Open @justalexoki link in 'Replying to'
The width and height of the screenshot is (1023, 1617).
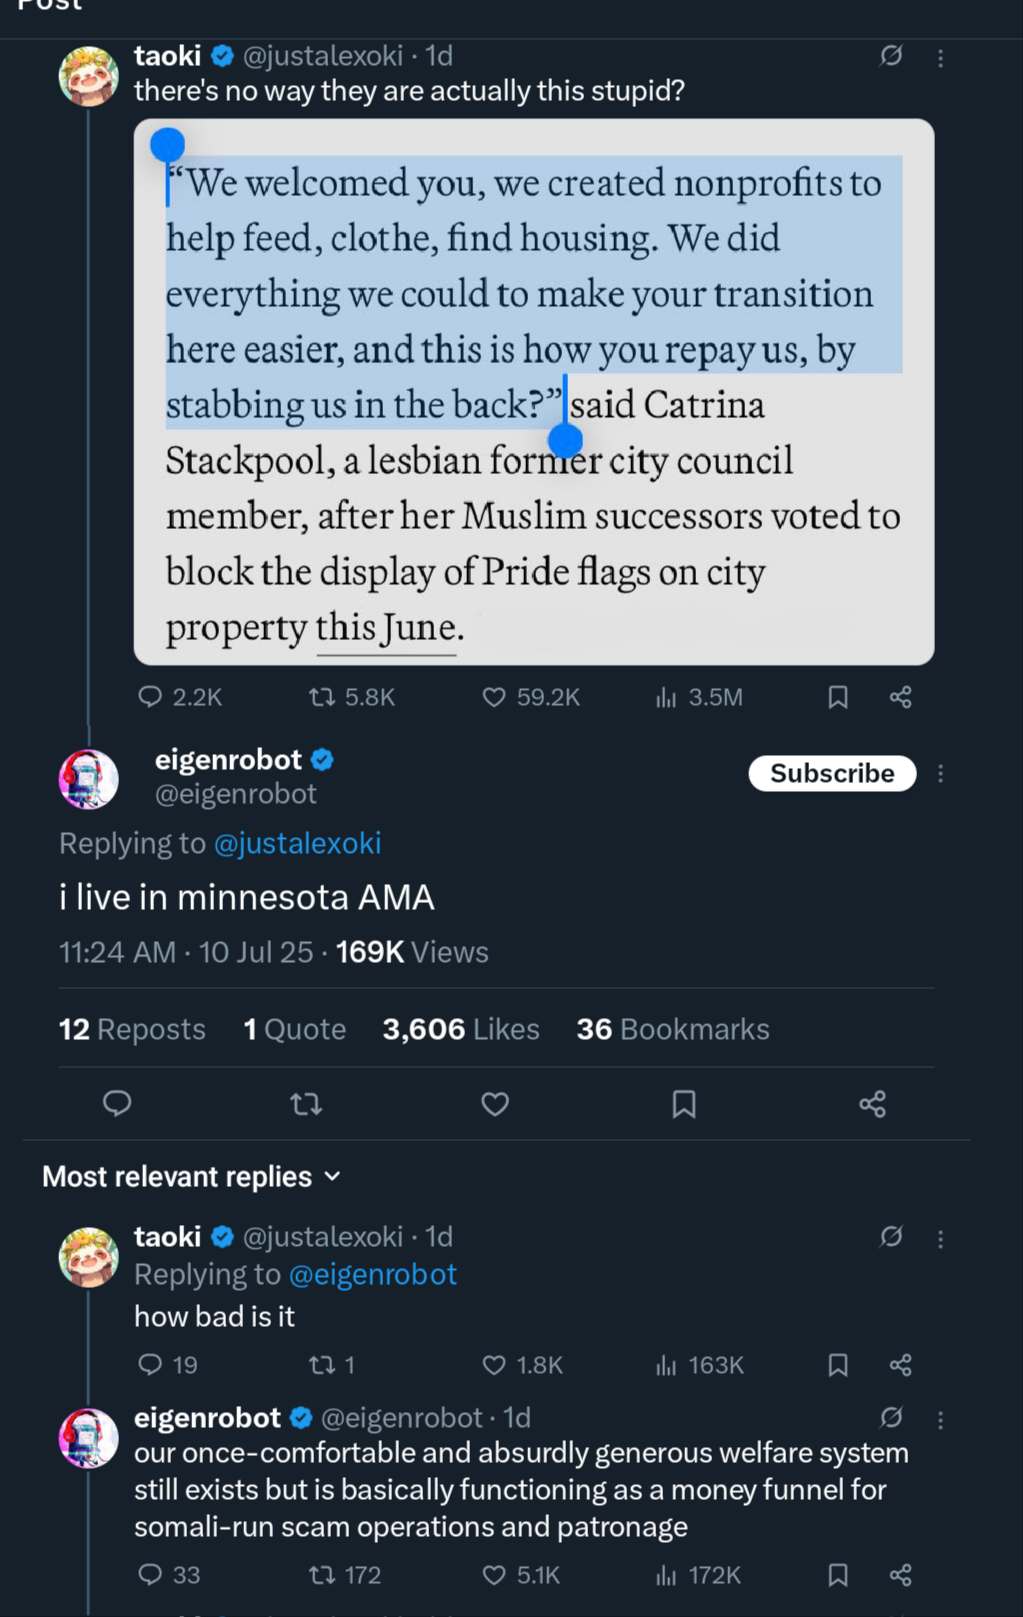pos(297,843)
